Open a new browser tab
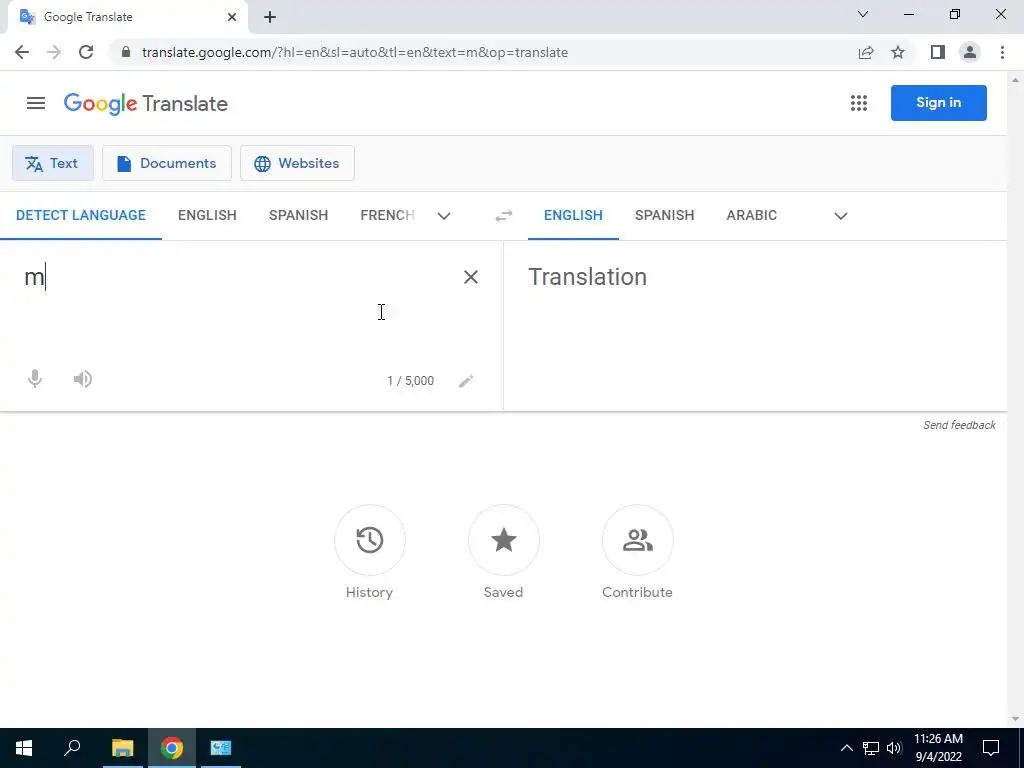The width and height of the screenshot is (1024, 768). tap(270, 17)
